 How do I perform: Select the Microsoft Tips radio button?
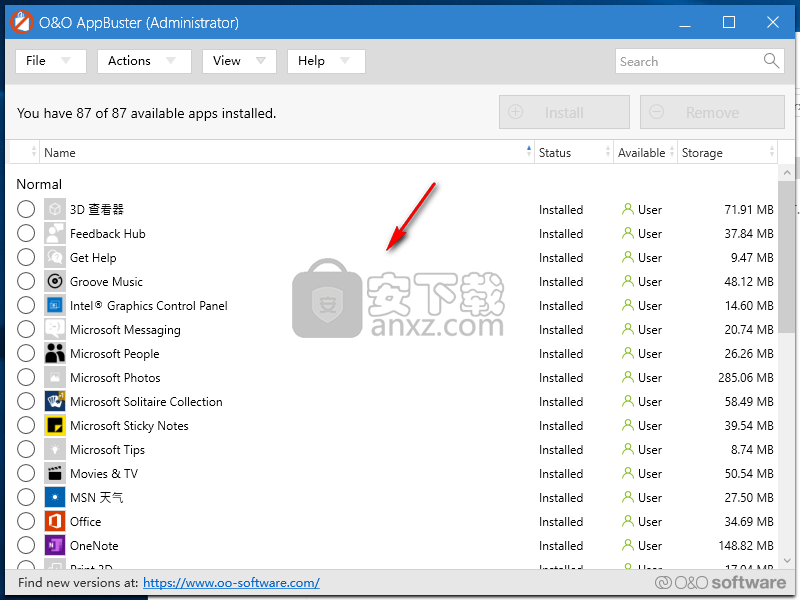click(26, 449)
